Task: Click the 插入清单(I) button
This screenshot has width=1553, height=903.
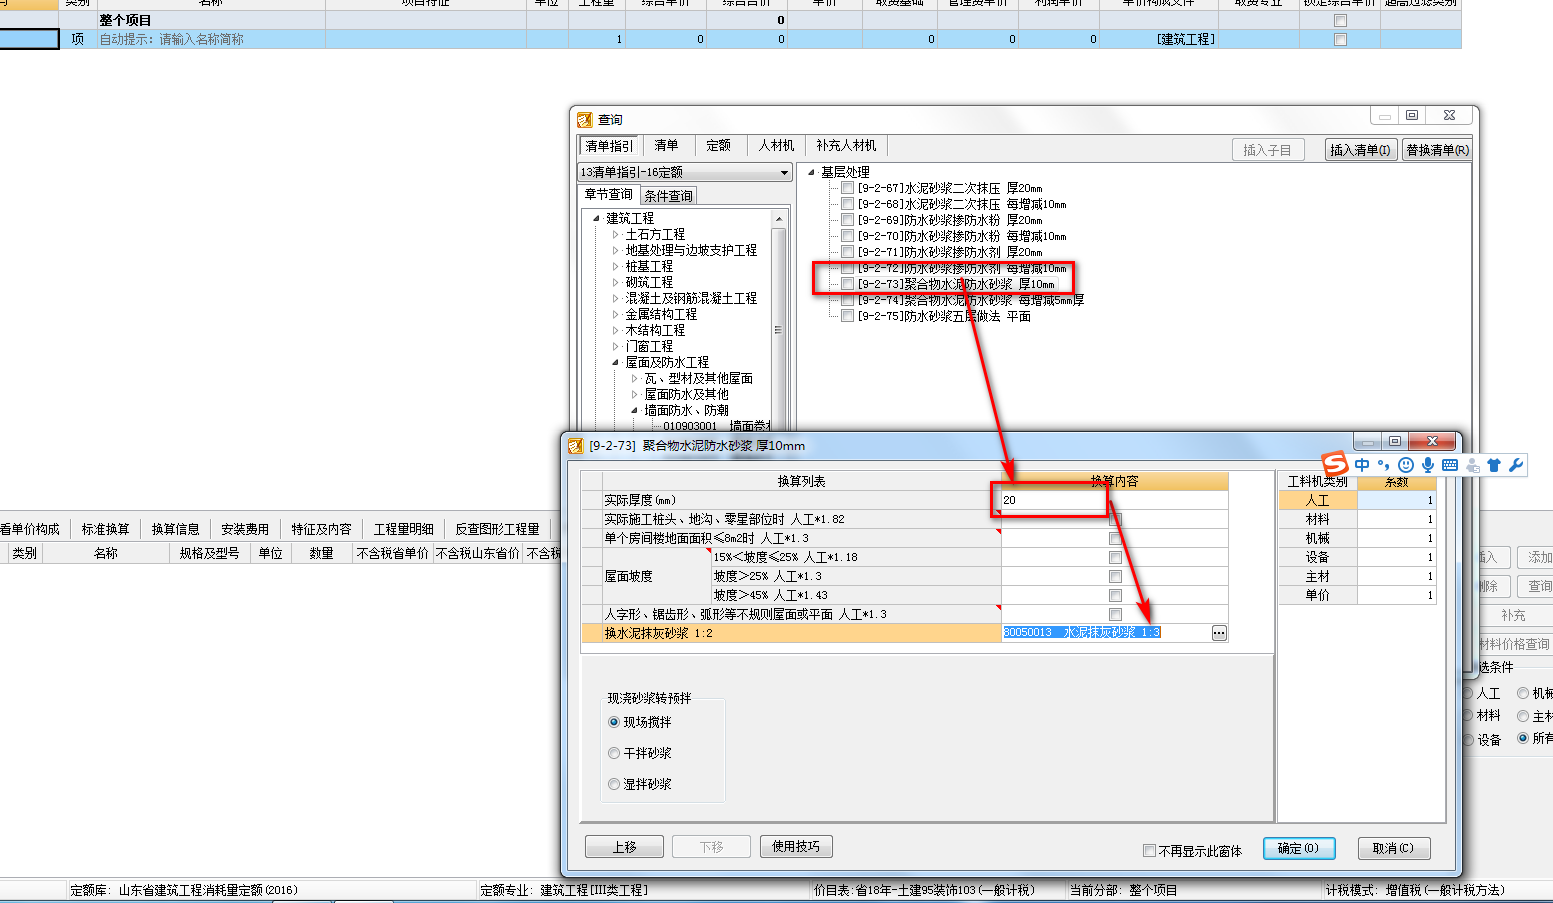Action: pos(1360,150)
